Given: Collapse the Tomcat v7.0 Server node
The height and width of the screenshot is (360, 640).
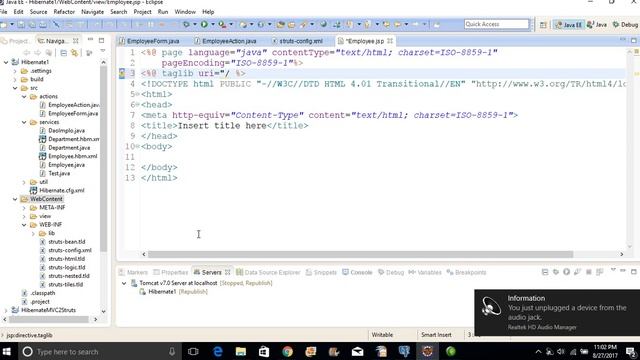Looking at the screenshot, I should tap(124, 283).
